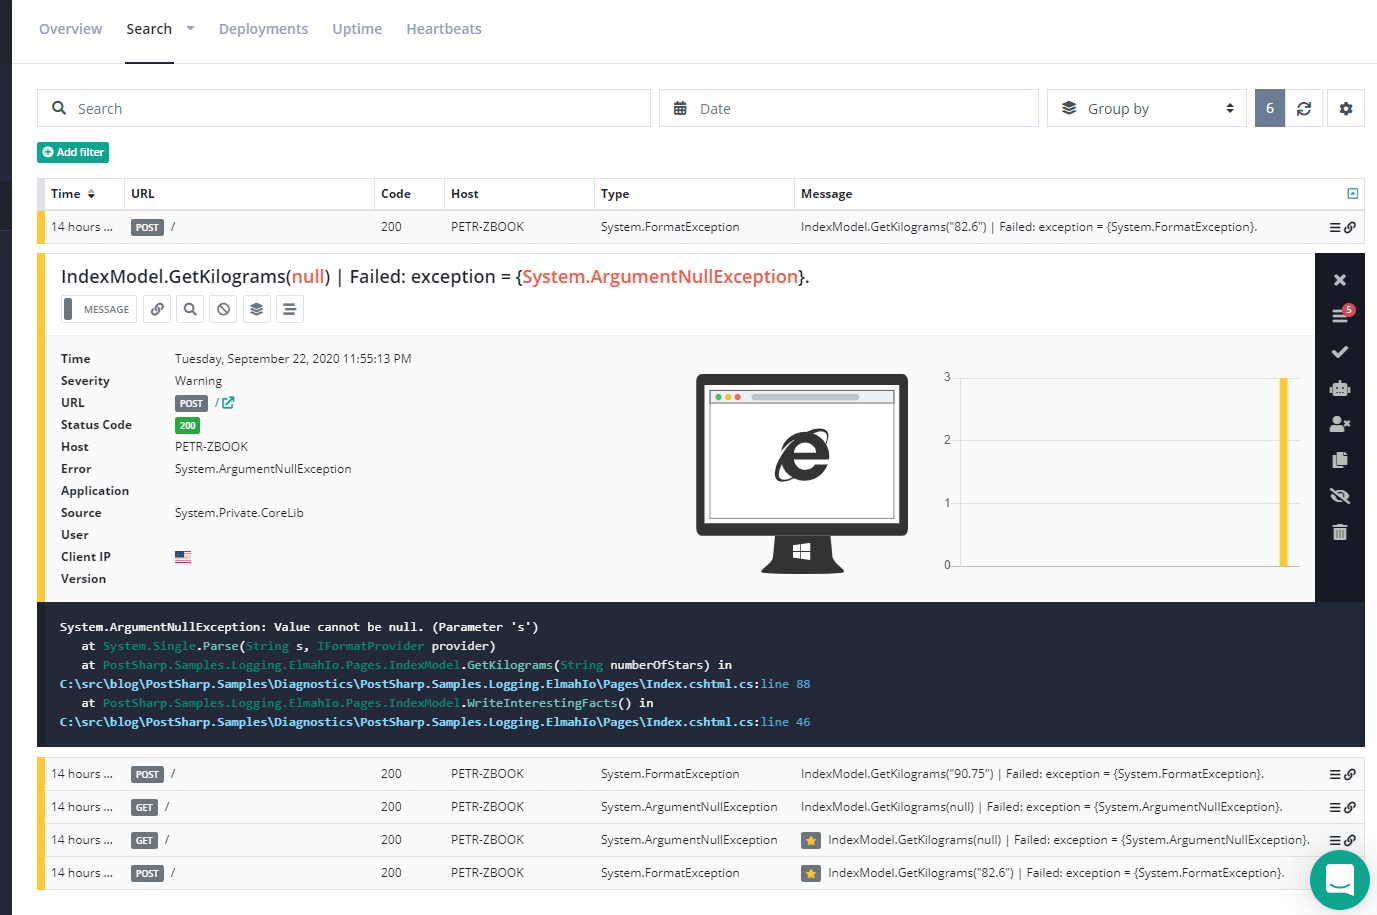The width and height of the screenshot is (1377, 915).
Task: Open the Date picker field
Action: point(849,108)
